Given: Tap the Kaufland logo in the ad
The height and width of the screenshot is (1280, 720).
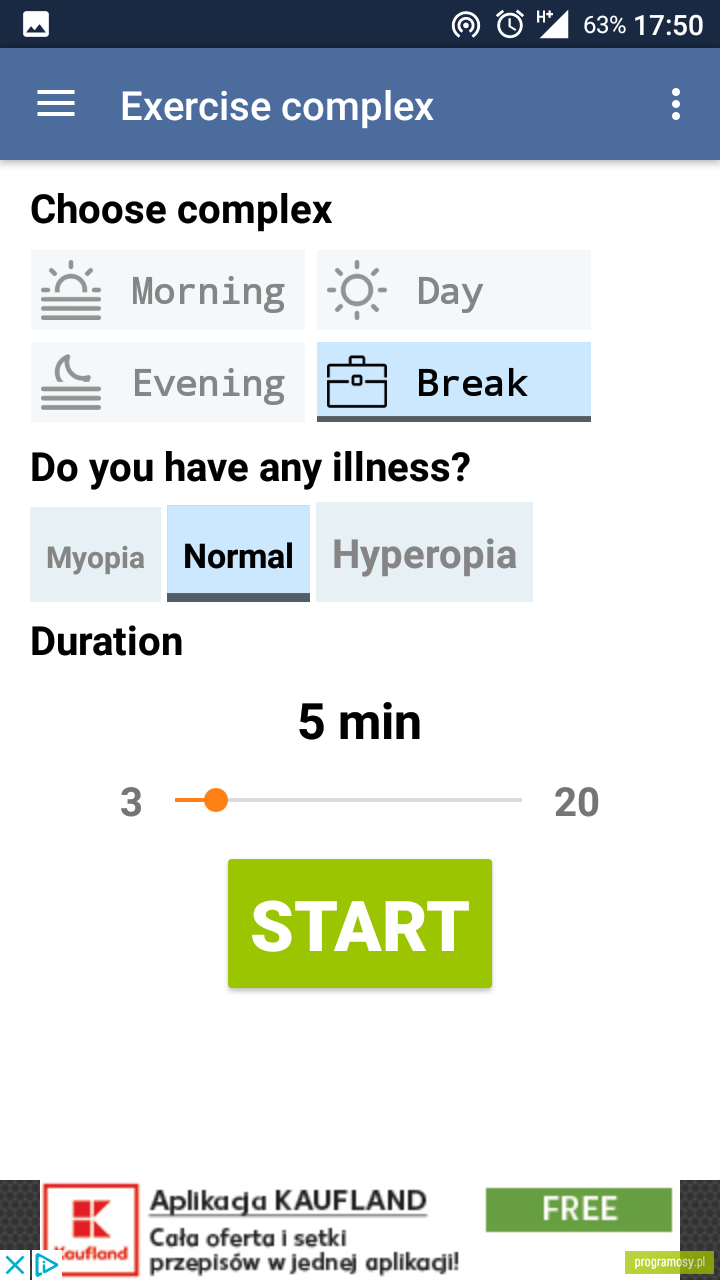Looking at the screenshot, I should point(91,1230).
